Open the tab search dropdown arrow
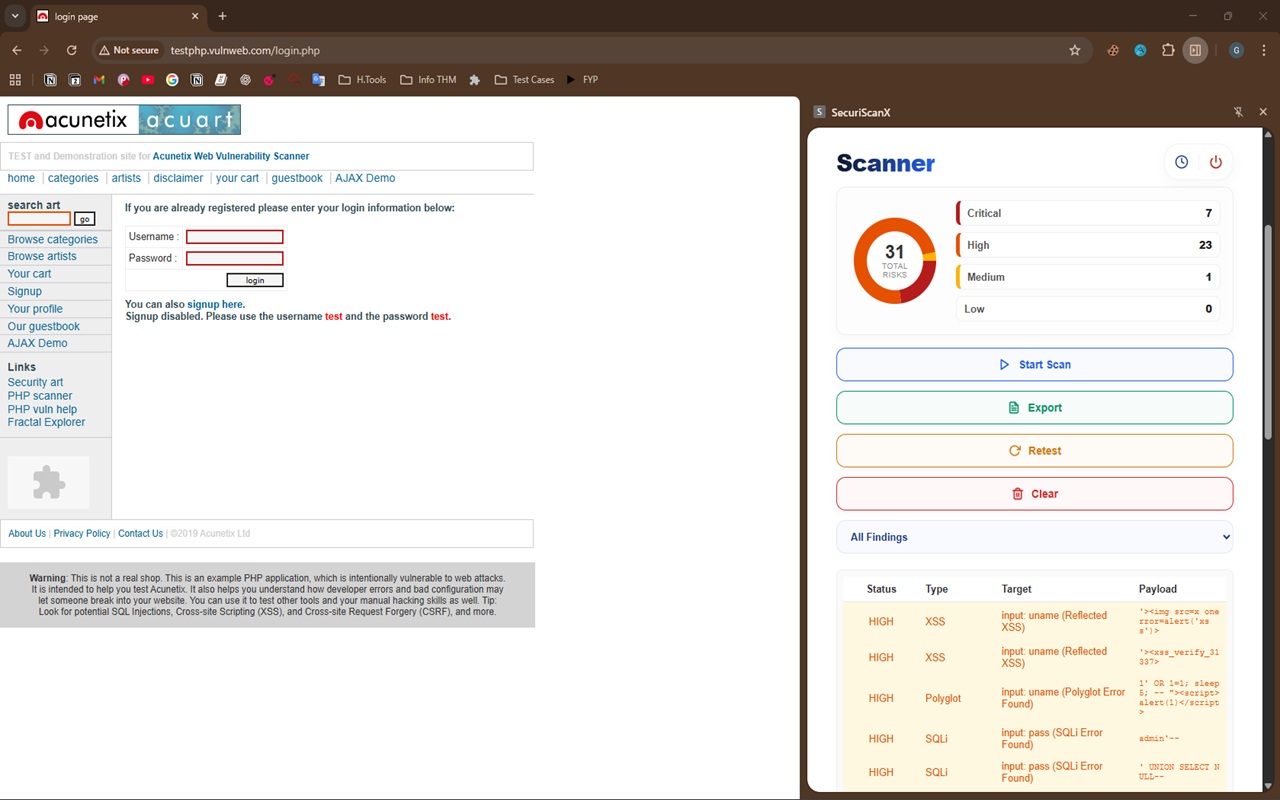 tap(15, 16)
